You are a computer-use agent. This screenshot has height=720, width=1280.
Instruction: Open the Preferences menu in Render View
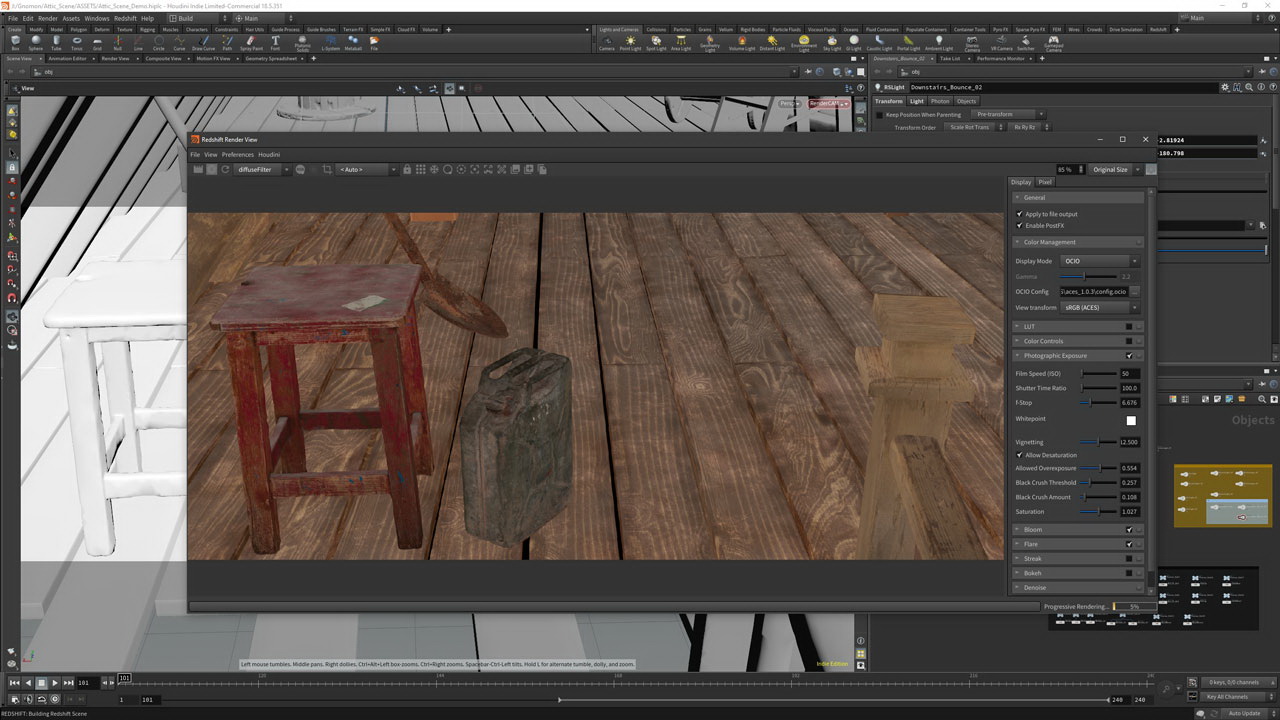238,154
